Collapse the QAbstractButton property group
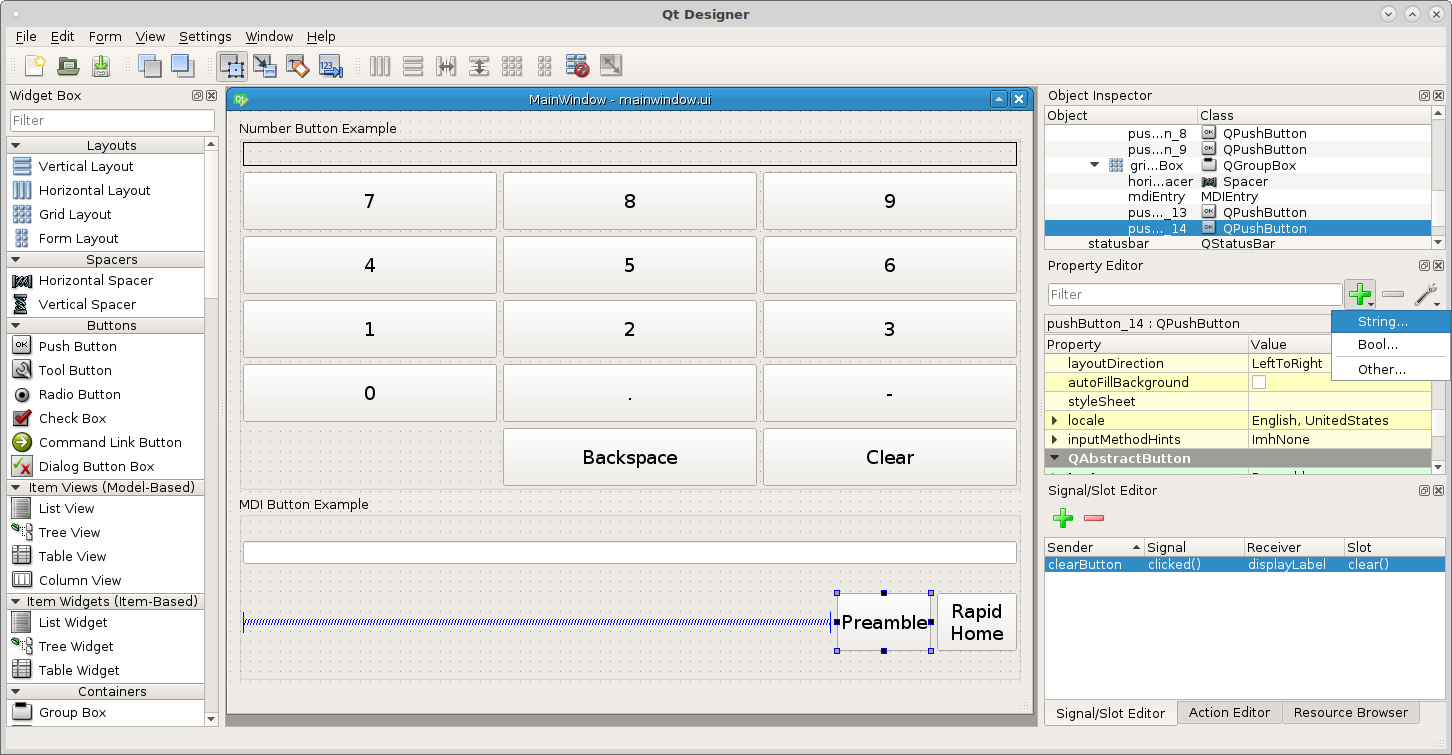Viewport: 1452px width, 755px height. (1054, 459)
